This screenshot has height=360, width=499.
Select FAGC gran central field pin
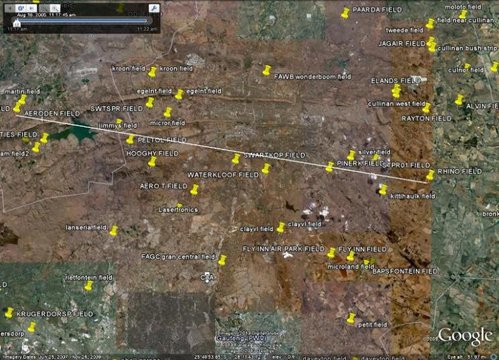point(222,260)
